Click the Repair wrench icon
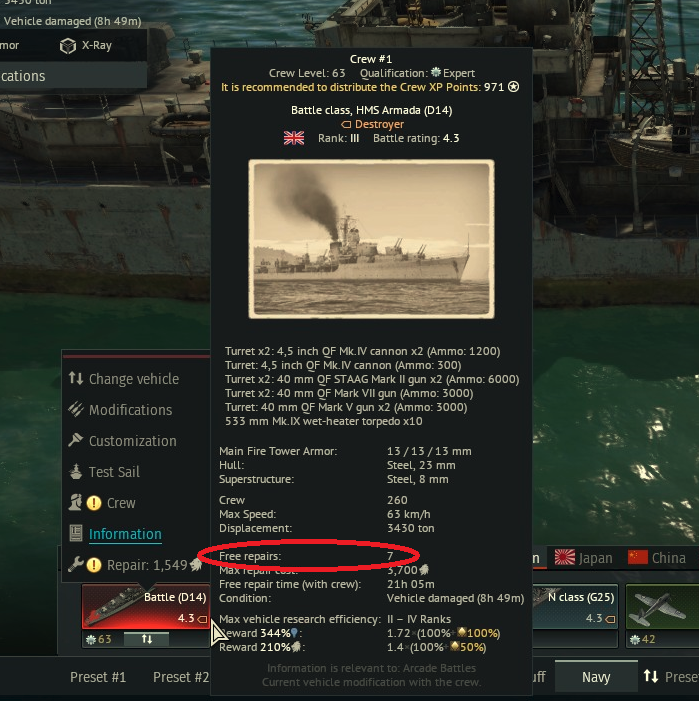 (x=76, y=565)
